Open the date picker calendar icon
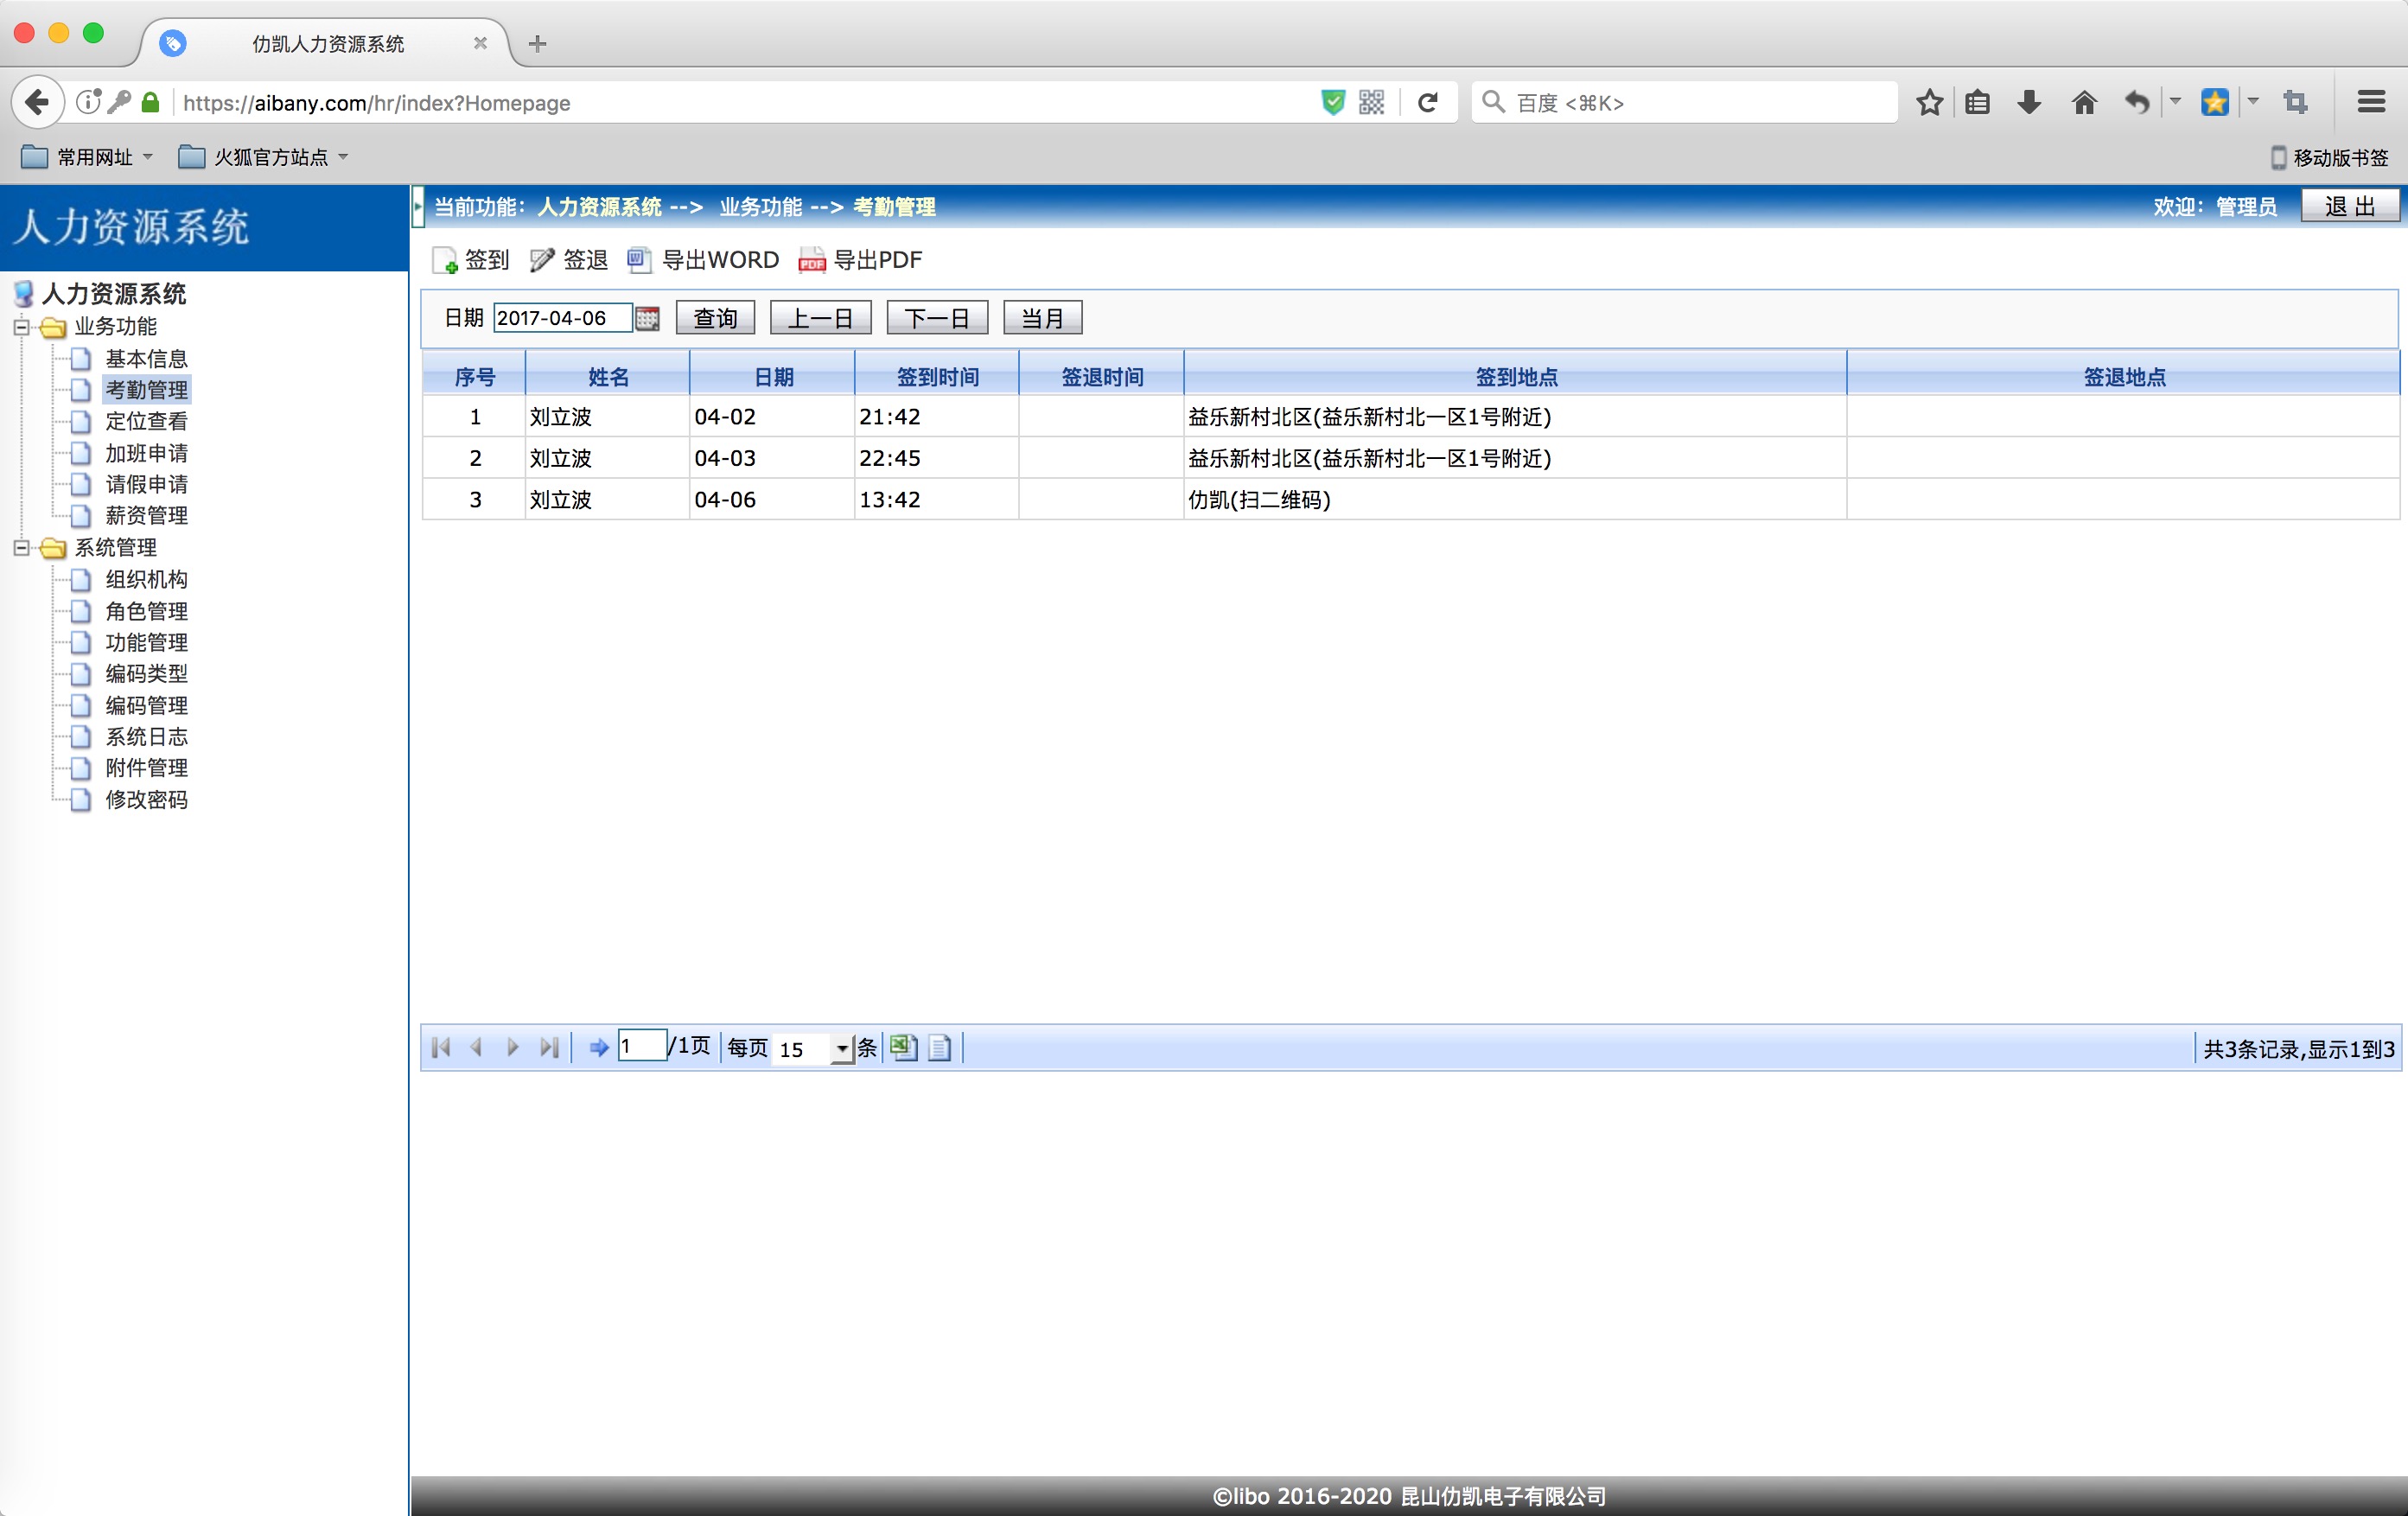The height and width of the screenshot is (1516, 2408). pyautogui.click(x=648, y=319)
